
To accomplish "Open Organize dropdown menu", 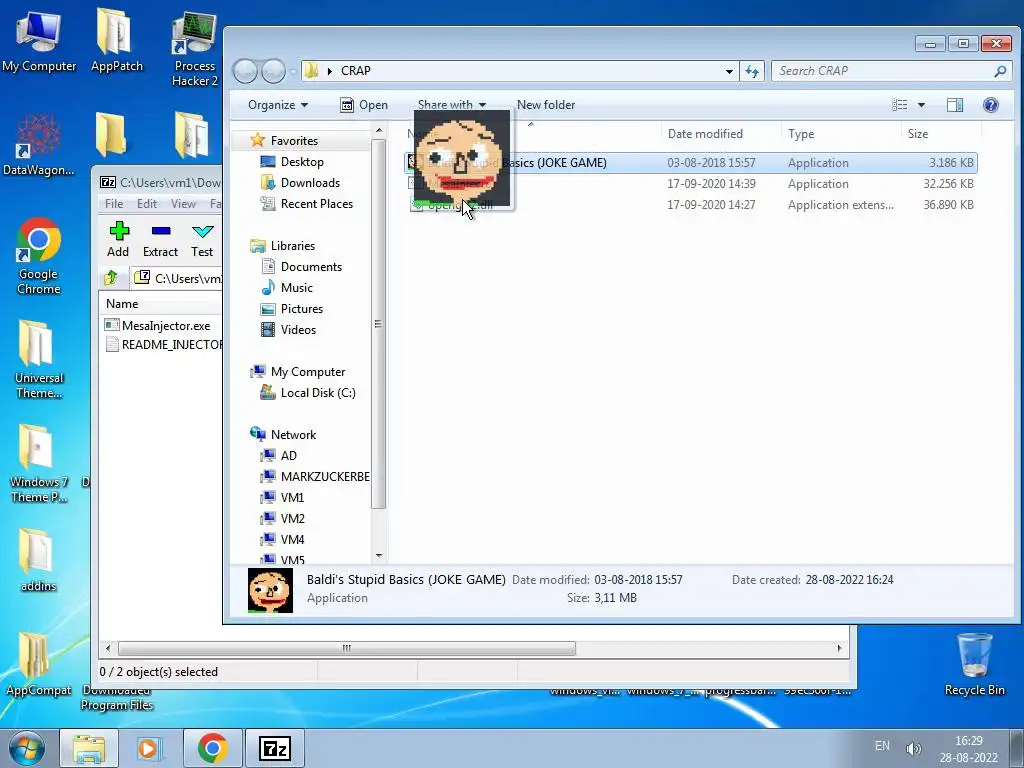I will click(278, 104).
